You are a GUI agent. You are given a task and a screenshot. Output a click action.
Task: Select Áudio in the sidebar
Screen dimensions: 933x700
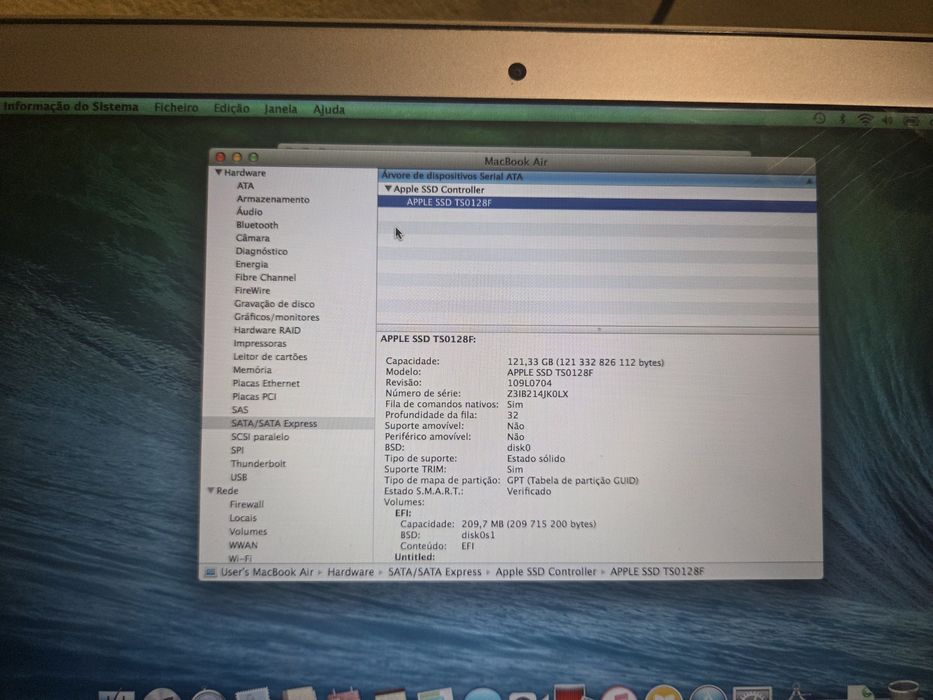[249, 212]
